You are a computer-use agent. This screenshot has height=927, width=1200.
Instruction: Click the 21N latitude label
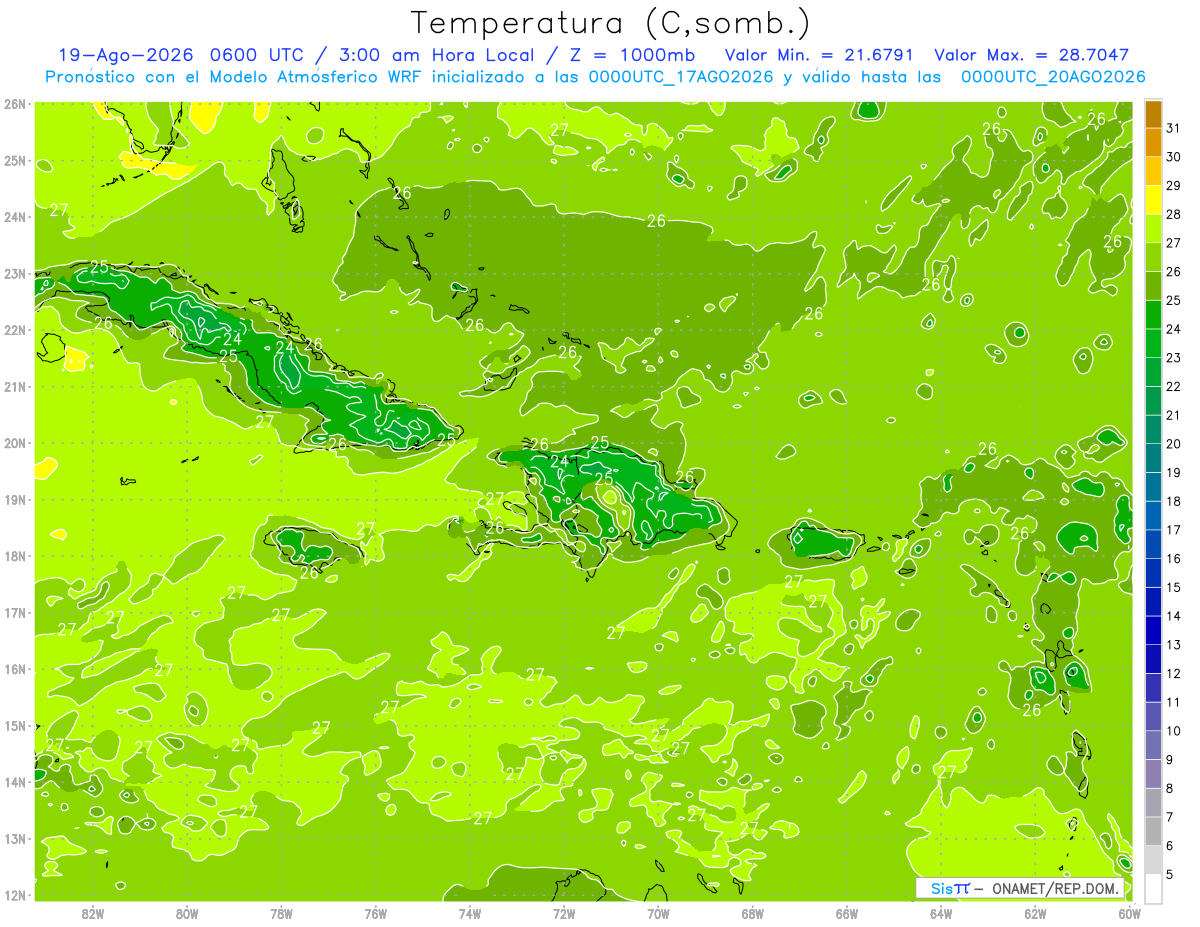pyautogui.click(x=15, y=387)
